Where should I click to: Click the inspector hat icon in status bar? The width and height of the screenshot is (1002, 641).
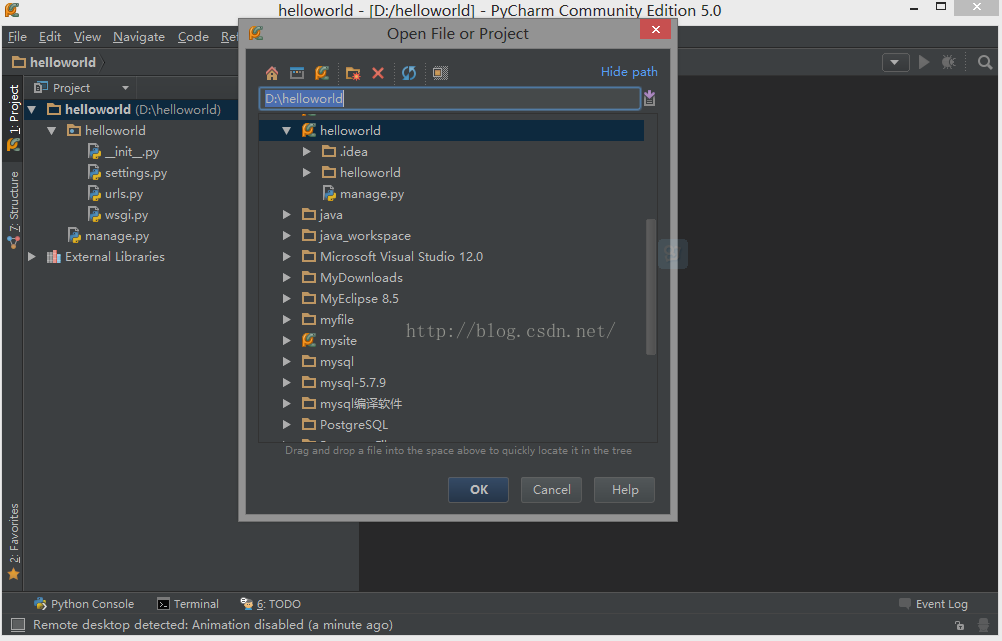coord(983,625)
